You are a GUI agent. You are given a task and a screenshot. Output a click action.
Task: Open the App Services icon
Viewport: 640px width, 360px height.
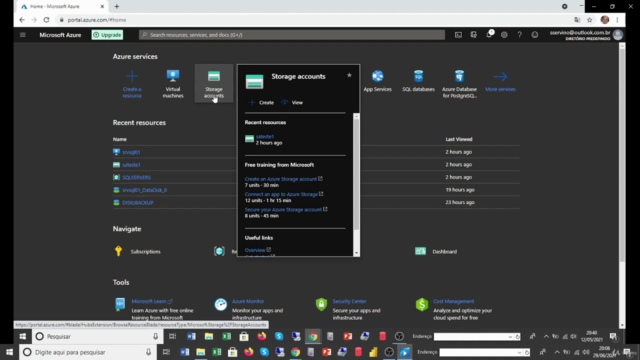coord(378,76)
